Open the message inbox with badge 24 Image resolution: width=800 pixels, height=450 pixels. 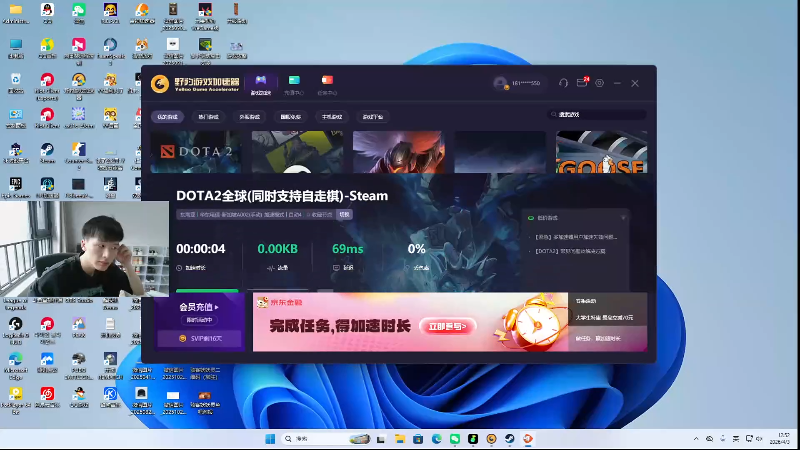pyautogui.click(x=582, y=83)
